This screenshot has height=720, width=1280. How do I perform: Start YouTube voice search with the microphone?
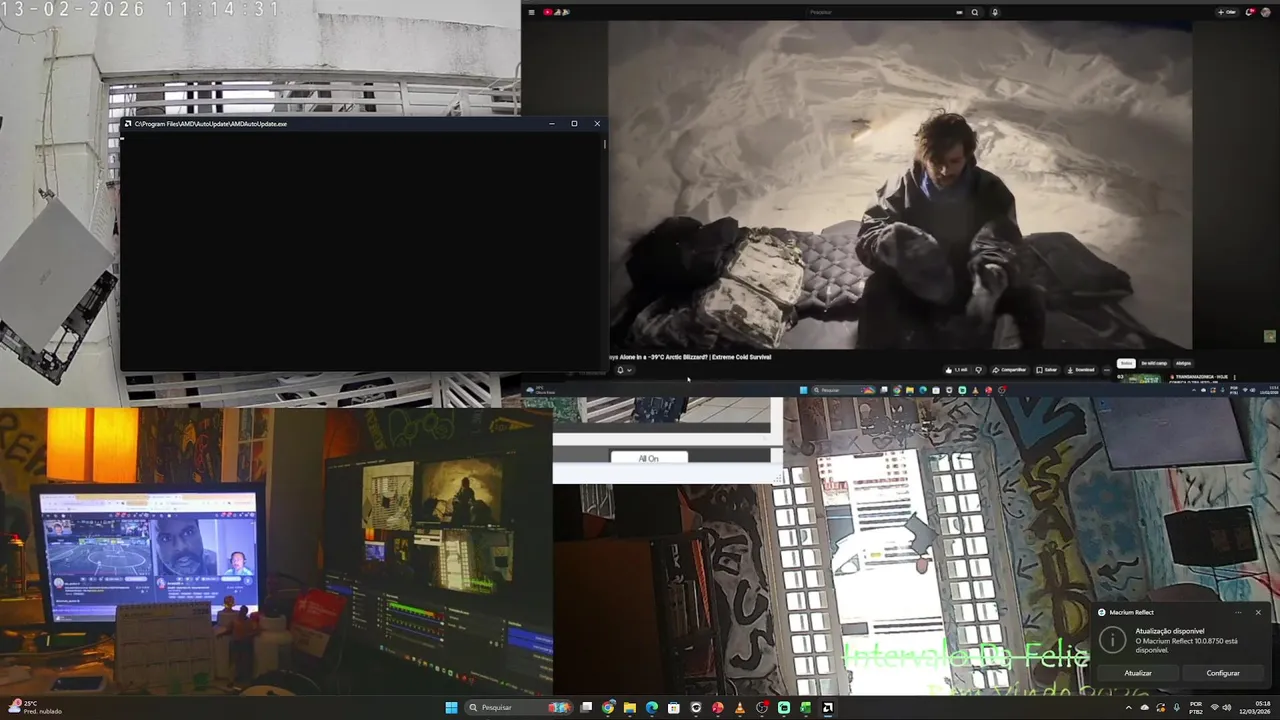click(994, 12)
